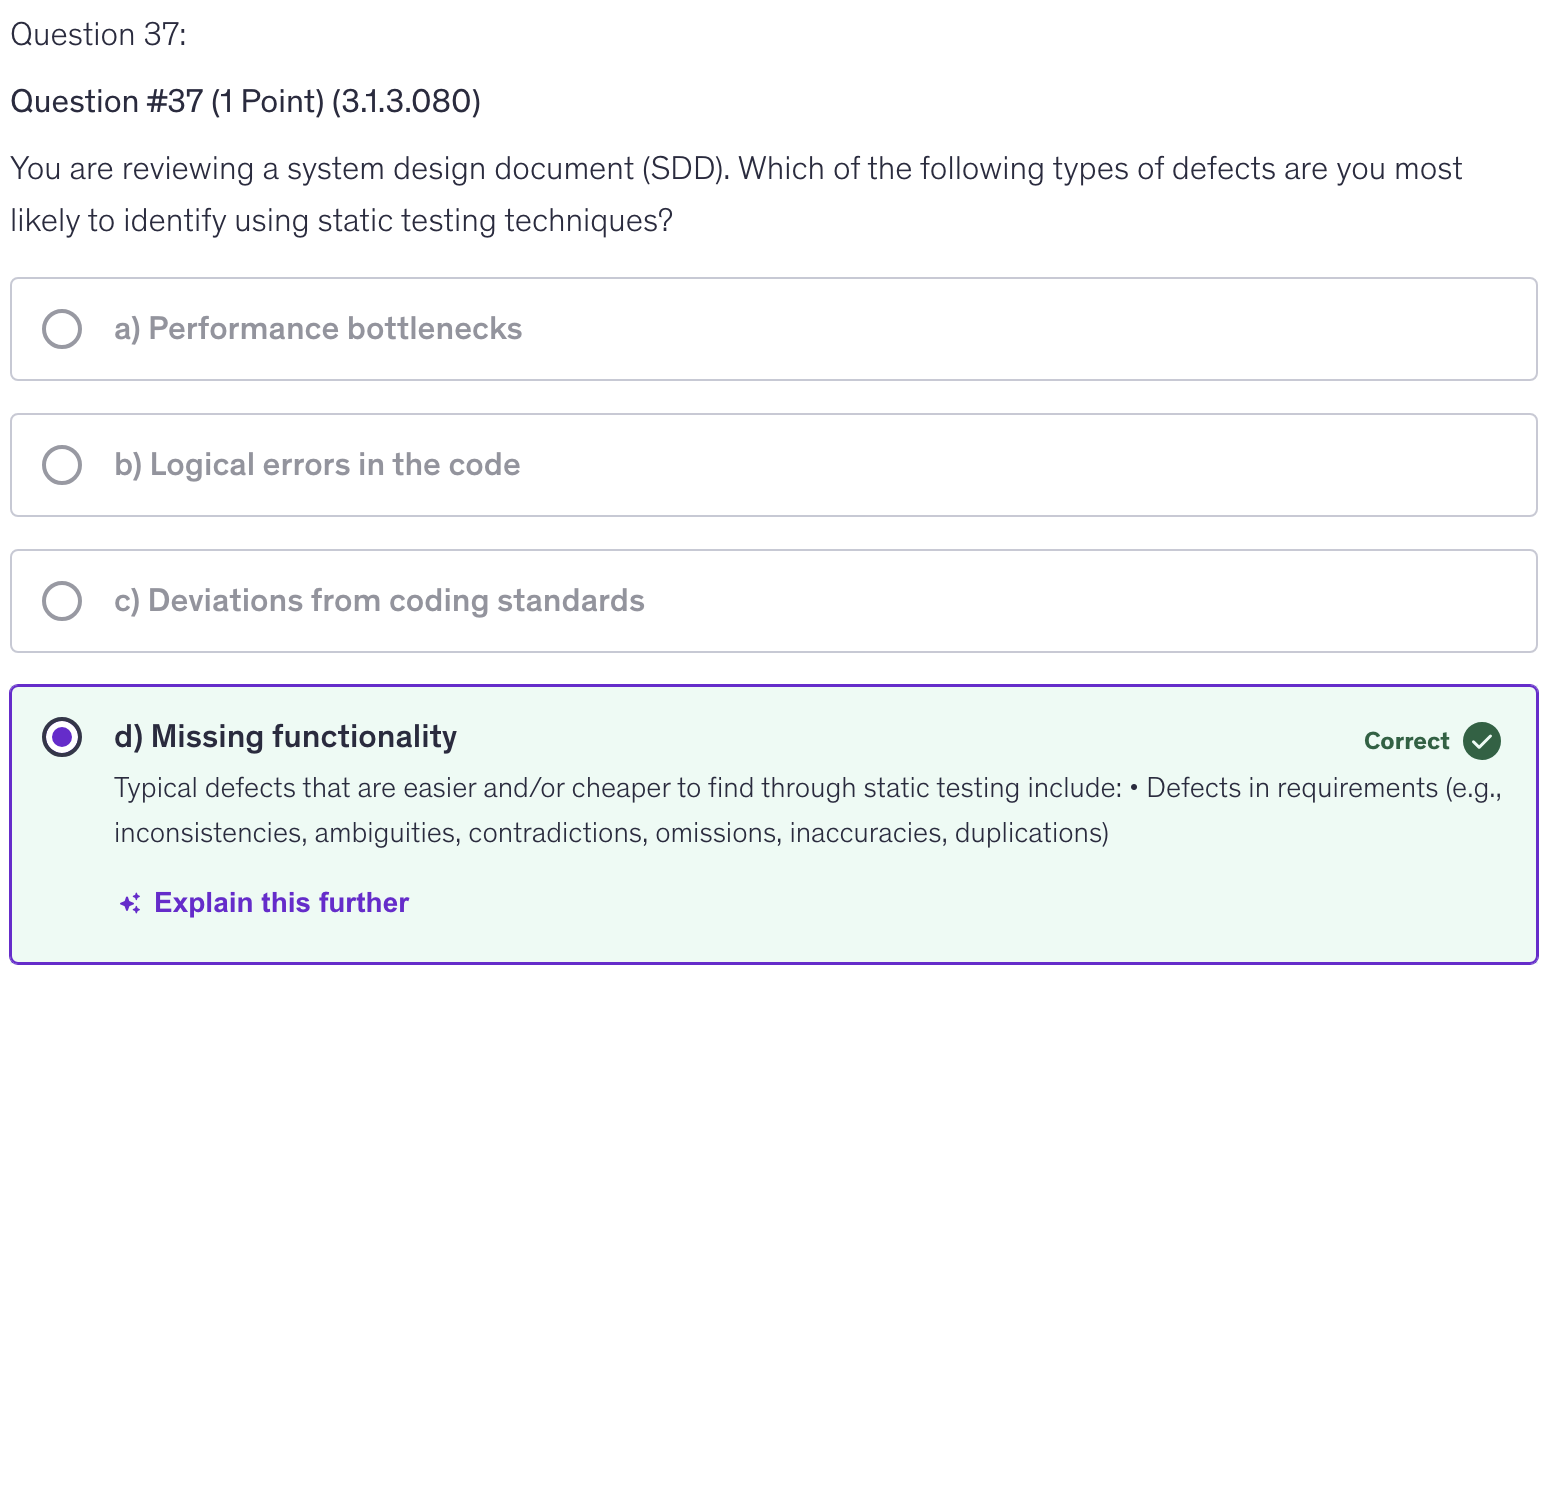
Task: Select radio button for Logical errors option
Action: tap(62, 465)
